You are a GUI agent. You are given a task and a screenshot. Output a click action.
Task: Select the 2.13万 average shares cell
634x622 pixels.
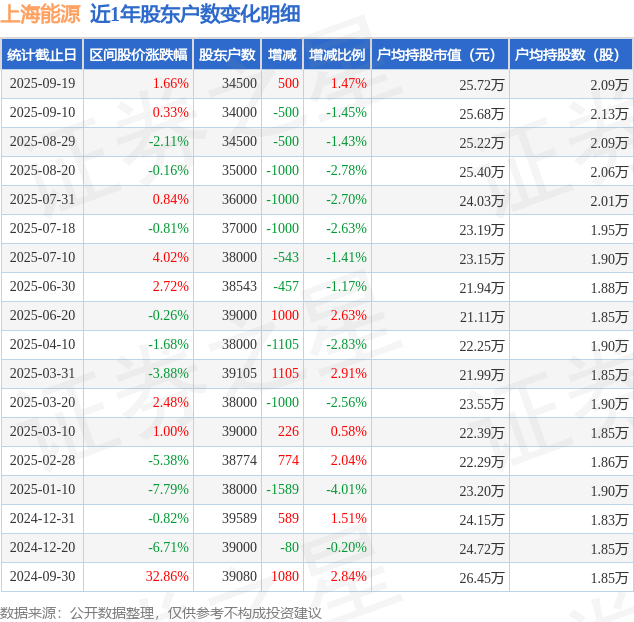click(608, 113)
